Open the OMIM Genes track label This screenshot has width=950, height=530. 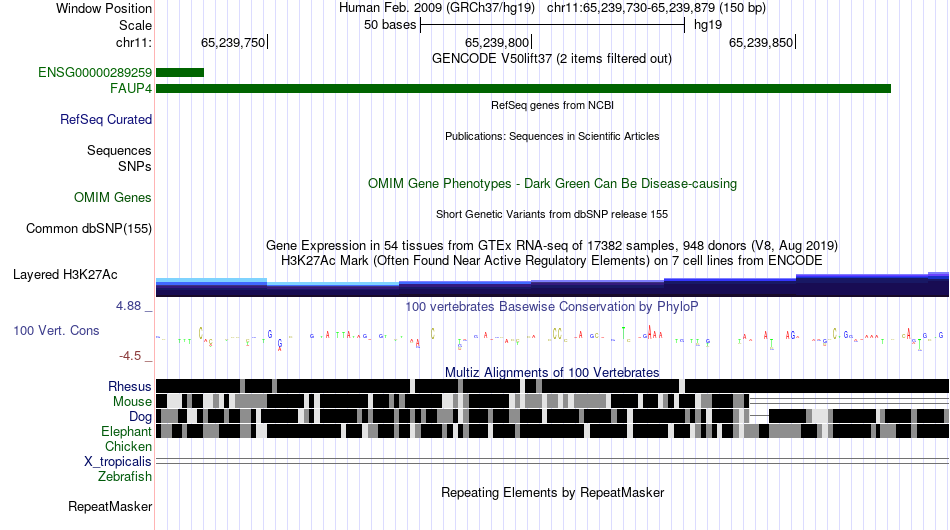[x=113, y=197]
